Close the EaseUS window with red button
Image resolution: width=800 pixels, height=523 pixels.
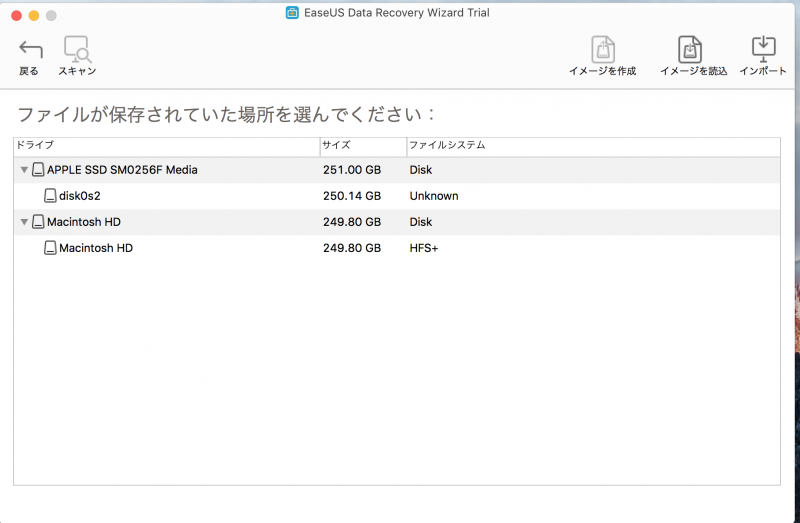click(x=16, y=16)
